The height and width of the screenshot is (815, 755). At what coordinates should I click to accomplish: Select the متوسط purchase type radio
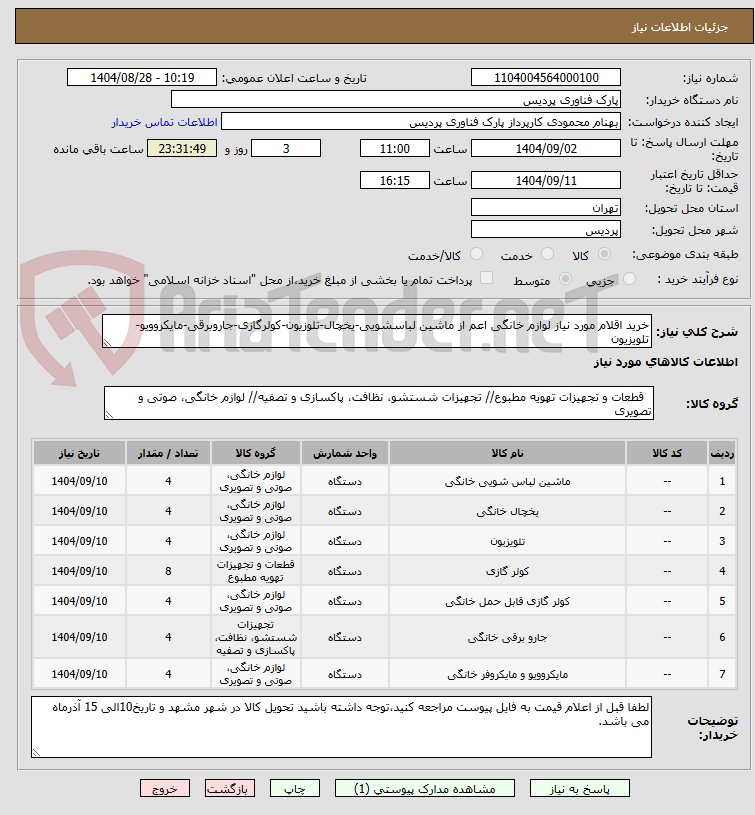click(565, 279)
